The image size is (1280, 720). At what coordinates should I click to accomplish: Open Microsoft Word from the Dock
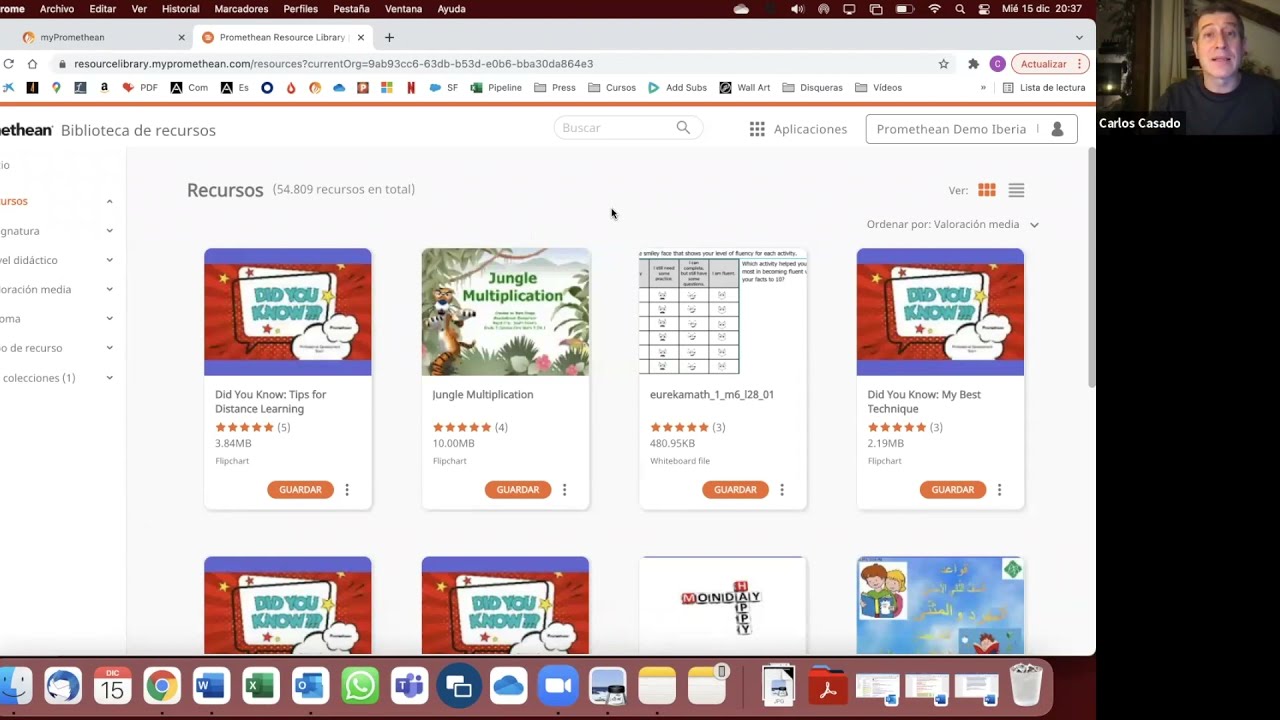tap(211, 687)
